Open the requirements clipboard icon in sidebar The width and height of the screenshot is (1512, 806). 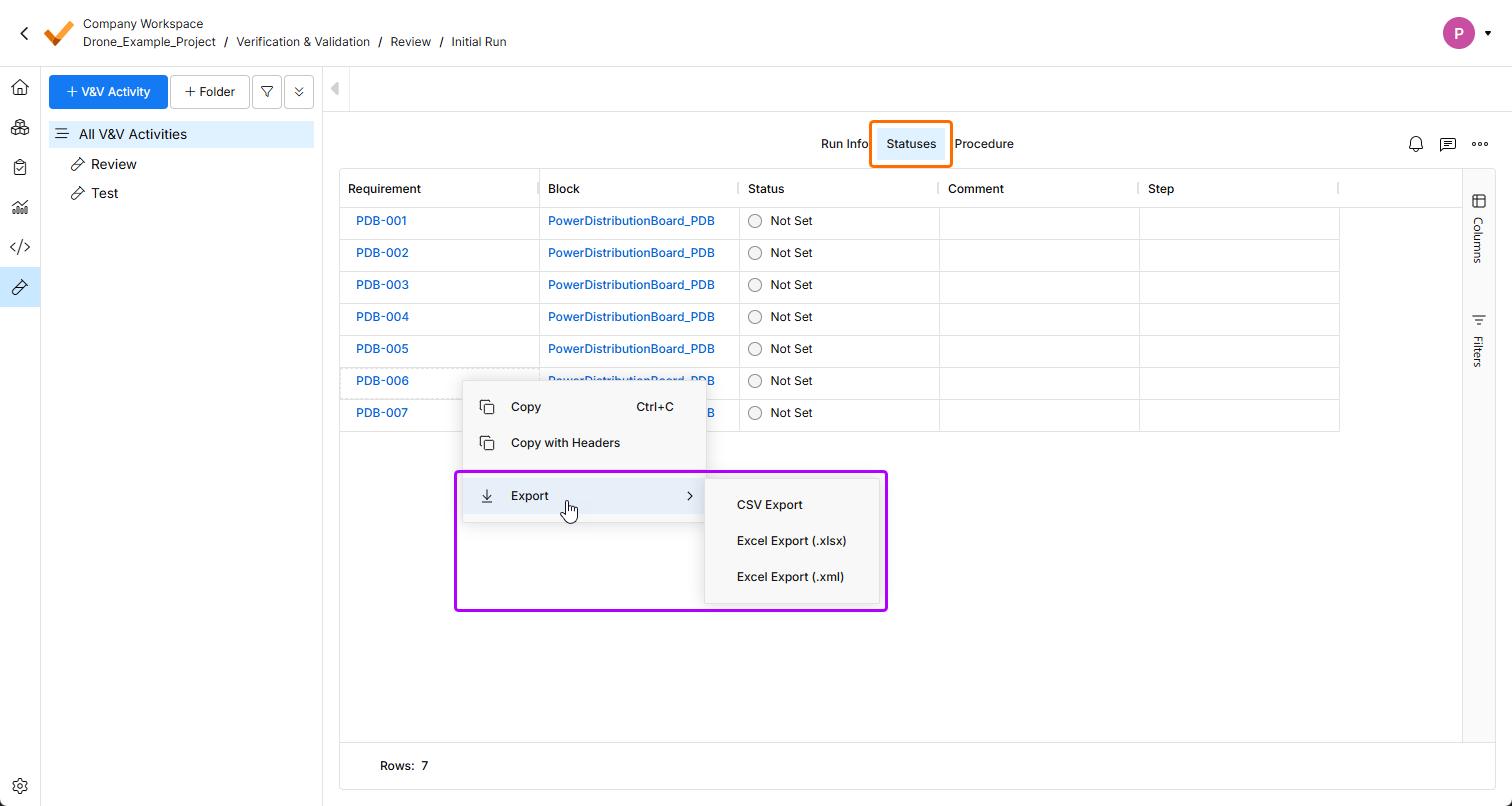click(19, 168)
